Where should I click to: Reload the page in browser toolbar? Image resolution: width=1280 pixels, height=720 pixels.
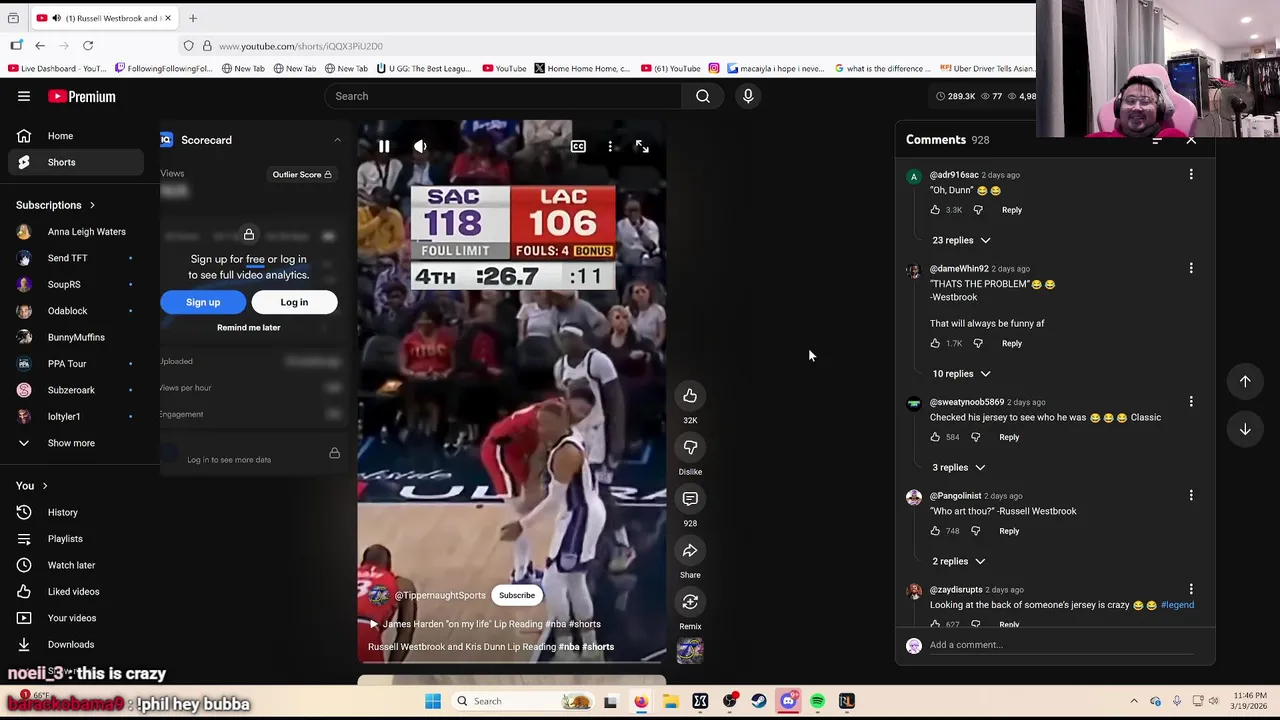88,46
